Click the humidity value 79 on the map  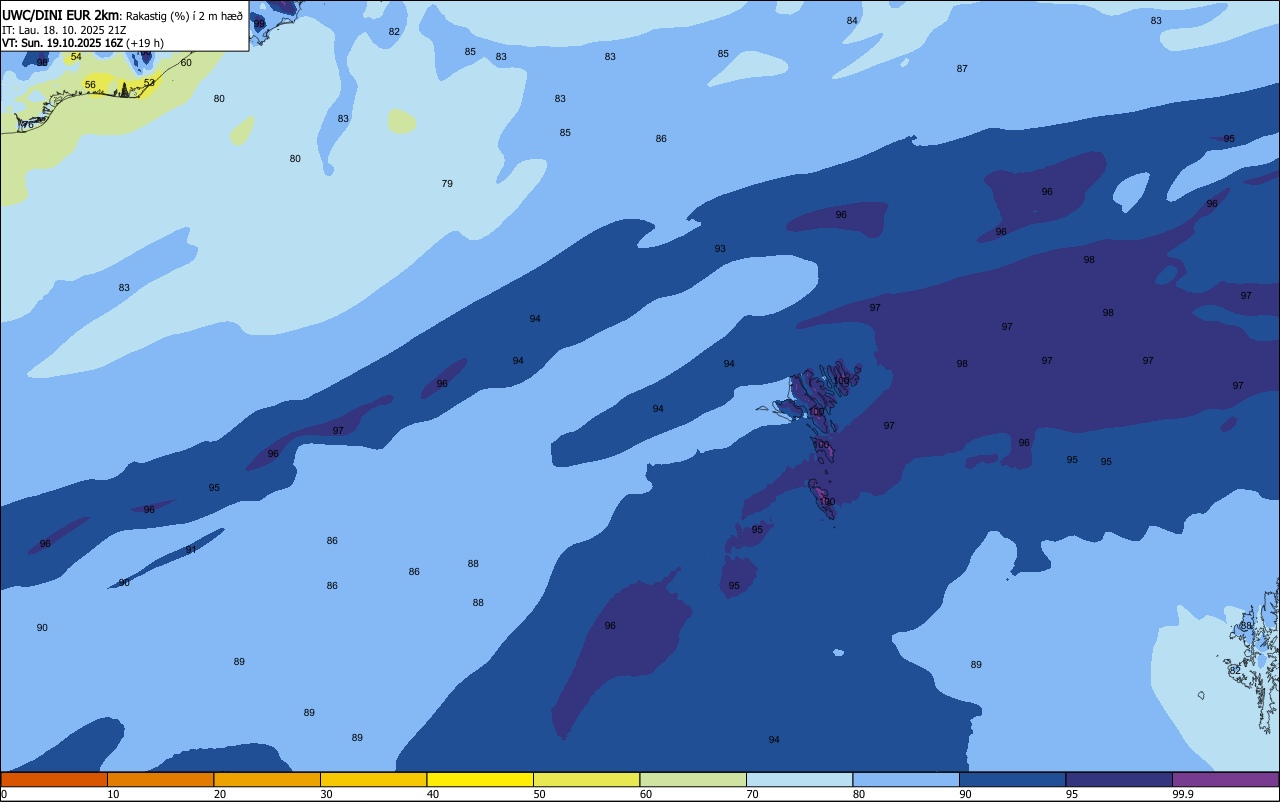pos(447,183)
